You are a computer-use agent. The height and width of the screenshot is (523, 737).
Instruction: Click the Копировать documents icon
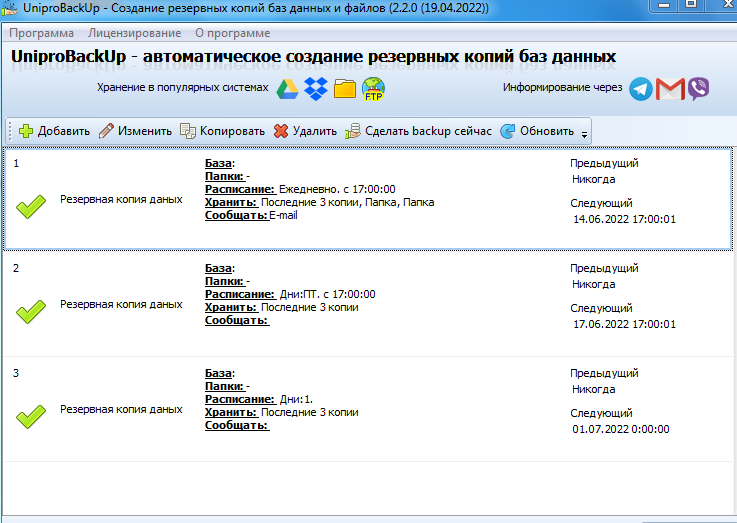(x=188, y=131)
